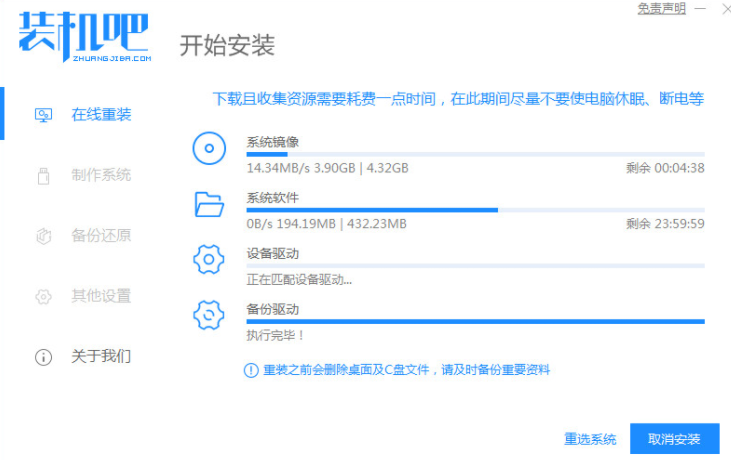The height and width of the screenshot is (461, 742).
Task: Click the info icon beside 关于我们
Action: 43,357
